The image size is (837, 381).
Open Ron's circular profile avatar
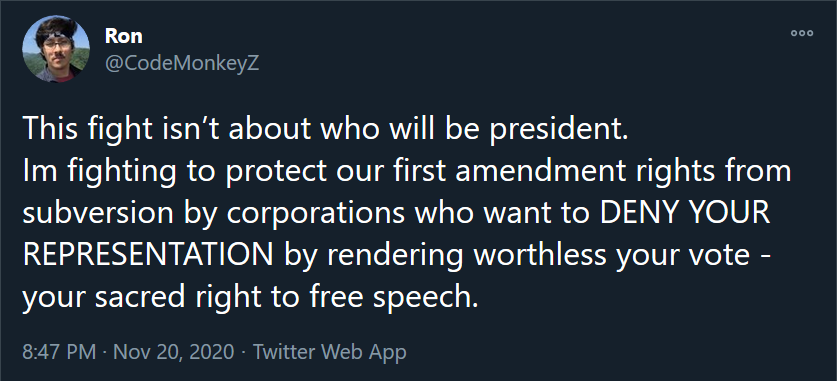[x=56, y=49]
